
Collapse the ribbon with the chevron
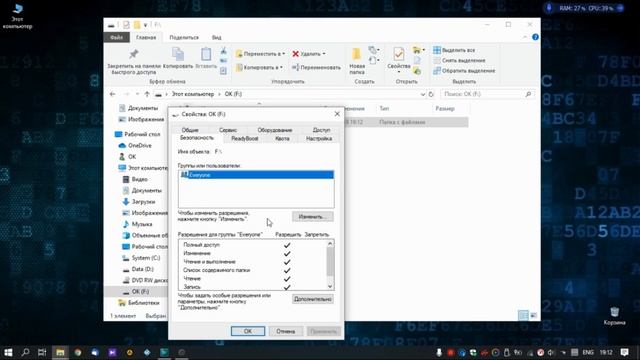click(x=525, y=37)
